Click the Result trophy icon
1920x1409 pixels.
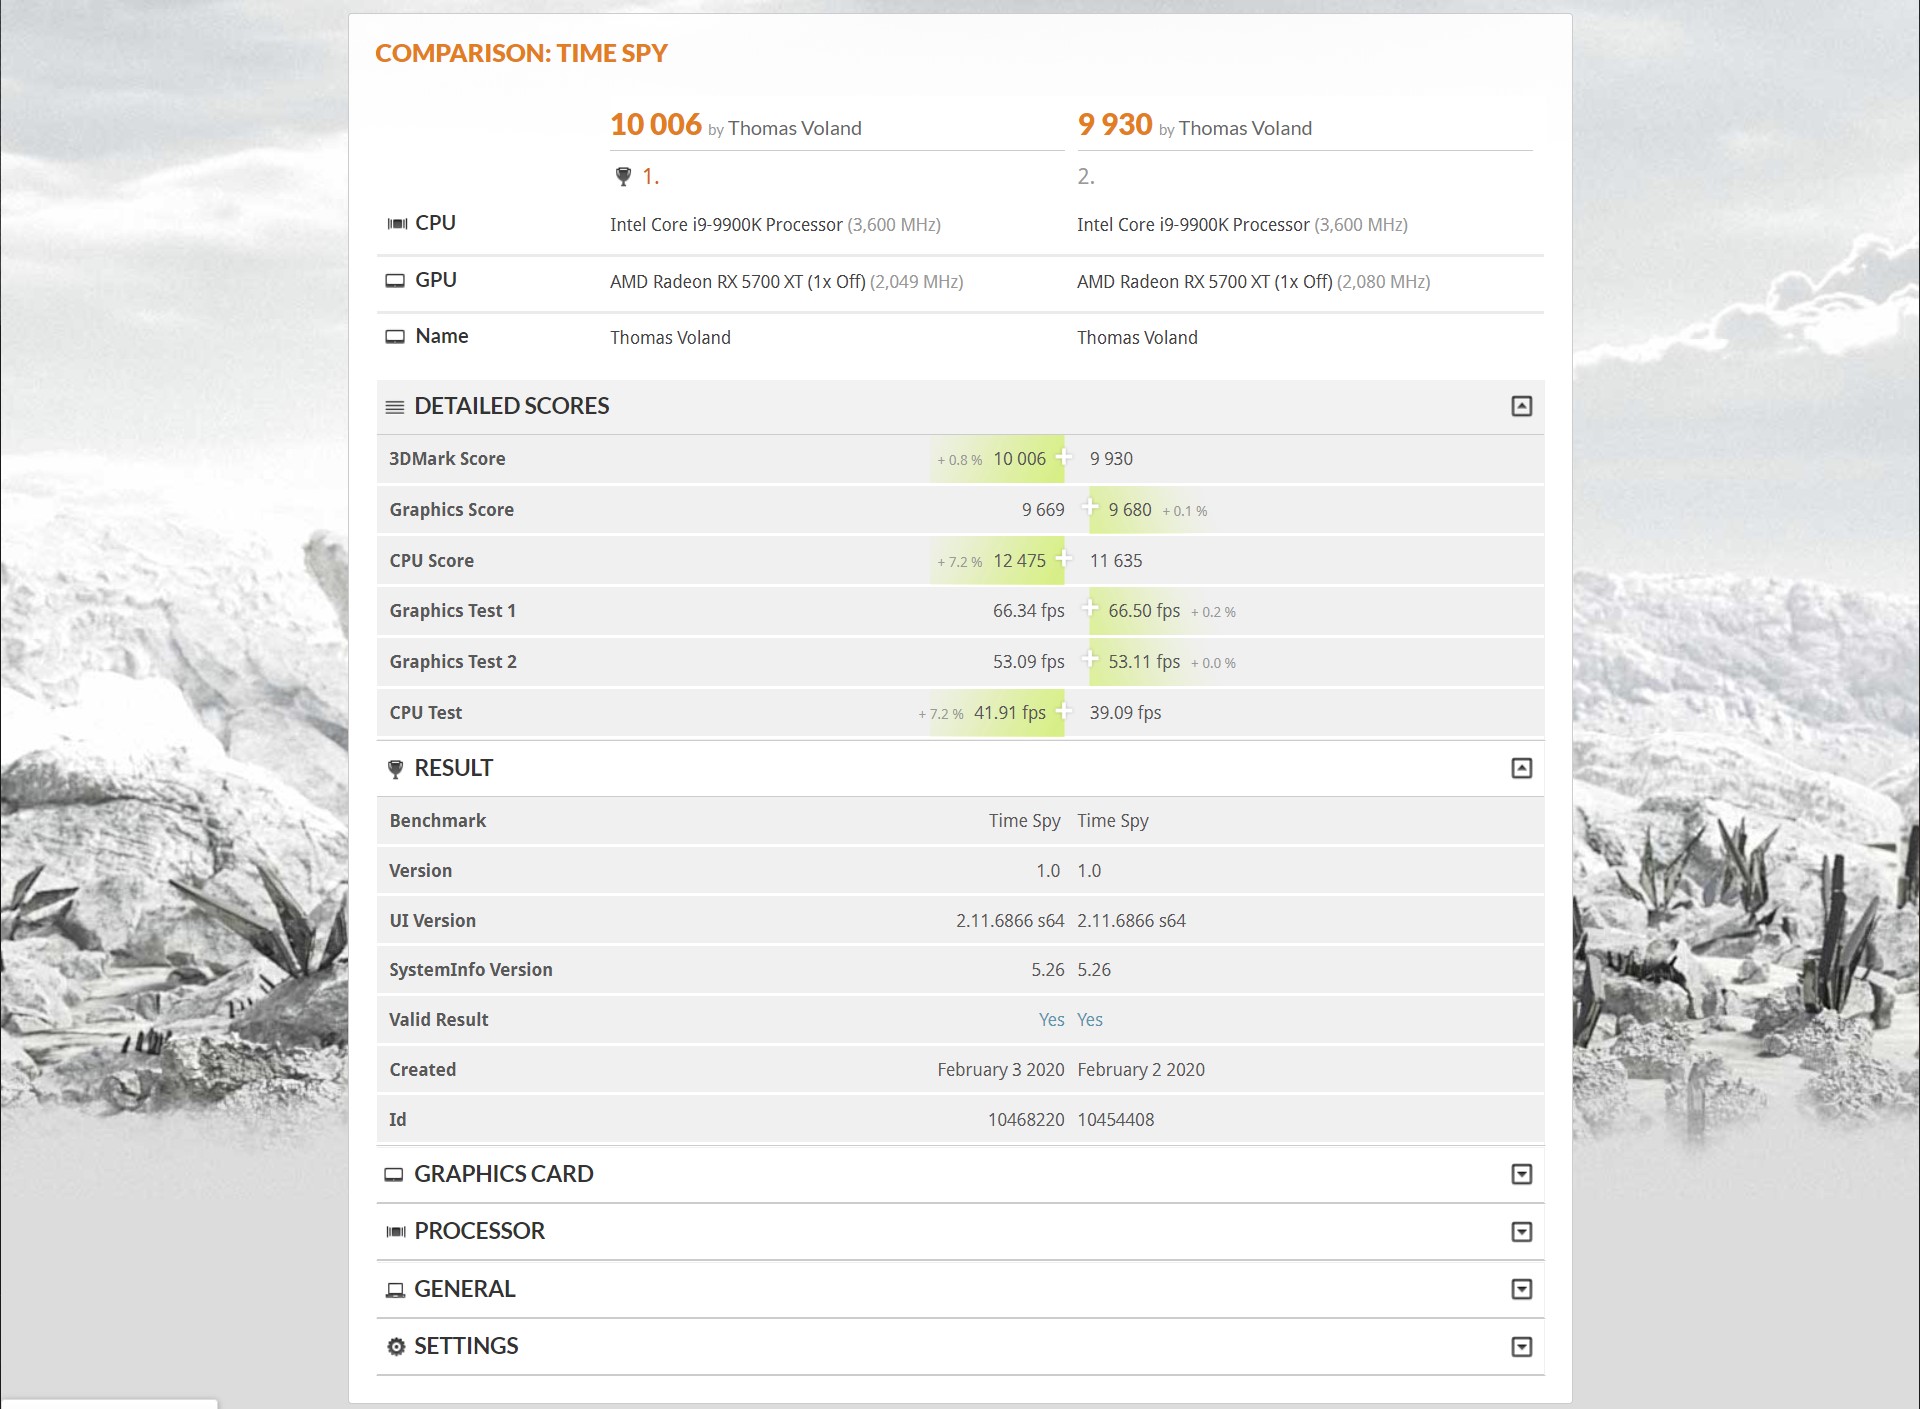[395, 769]
